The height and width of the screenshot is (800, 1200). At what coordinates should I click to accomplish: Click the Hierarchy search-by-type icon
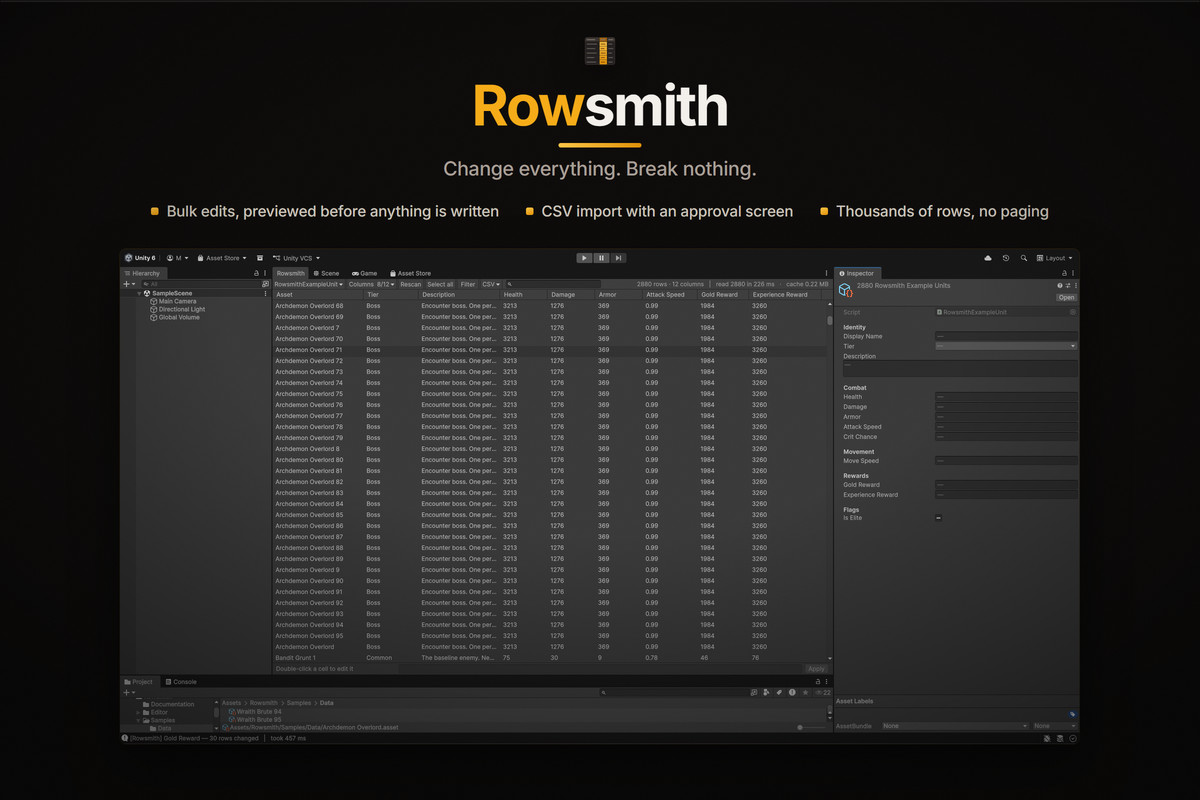[265, 284]
